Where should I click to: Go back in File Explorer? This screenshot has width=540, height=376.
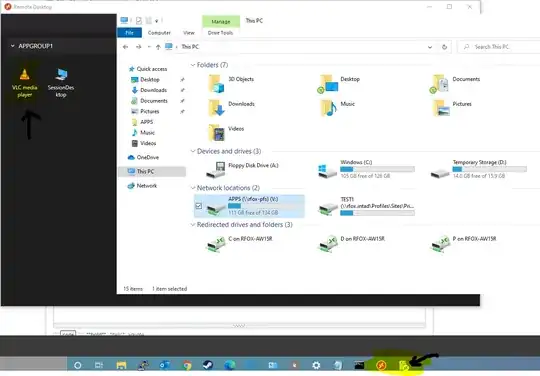click(x=125, y=47)
